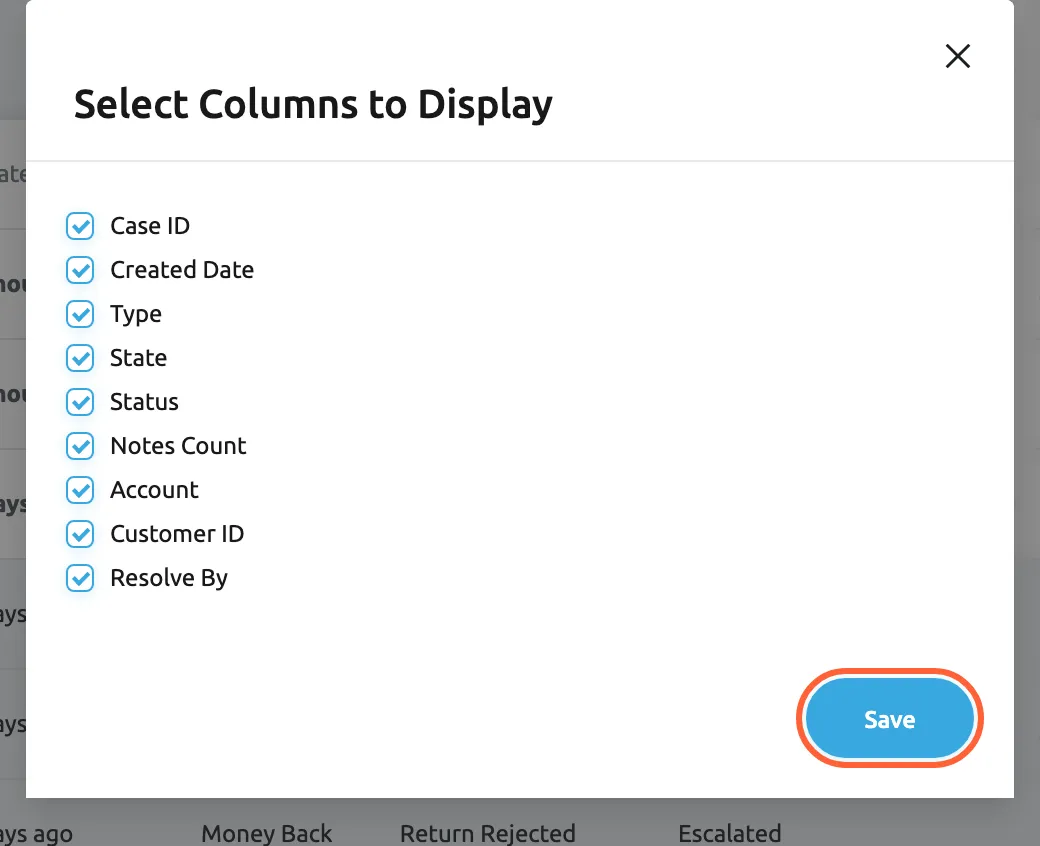Toggle the State column checkbox
Viewport: 1040px width, 846px height.
click(x=80, y=358)
